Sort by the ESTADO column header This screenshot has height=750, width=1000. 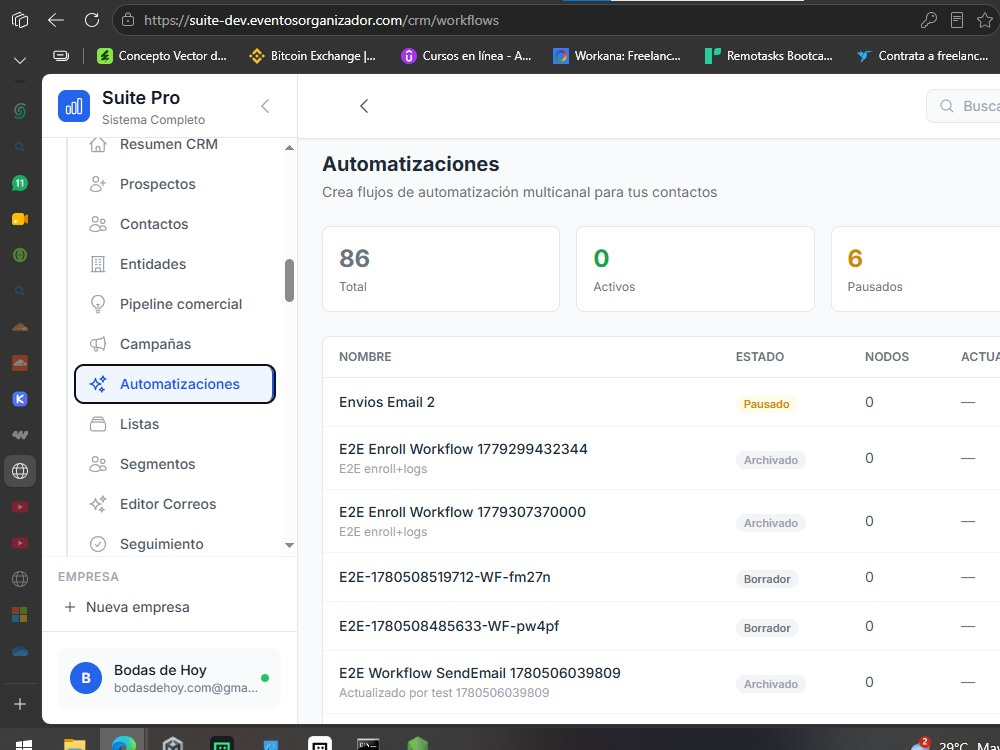pyautogui.click(x=760, y=357)
